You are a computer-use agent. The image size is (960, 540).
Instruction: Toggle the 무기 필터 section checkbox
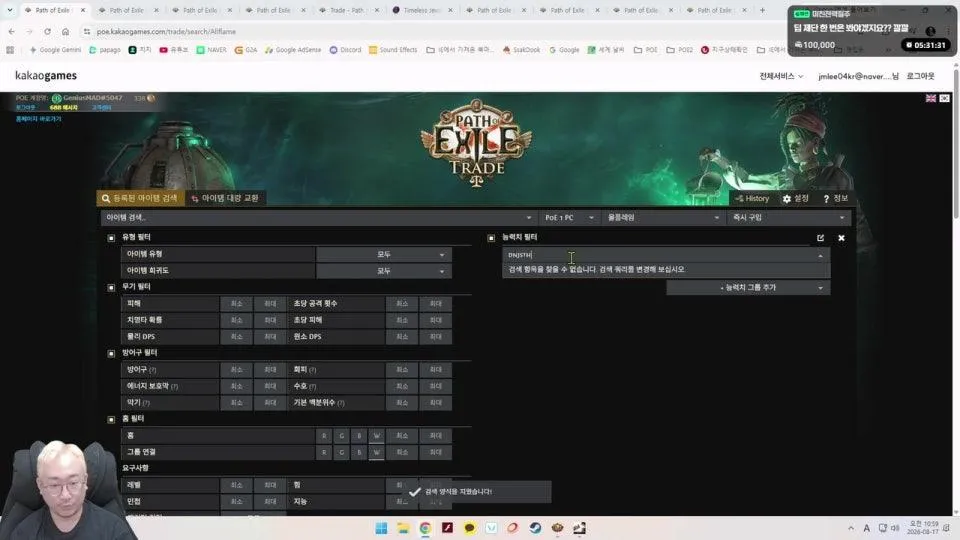111,287
